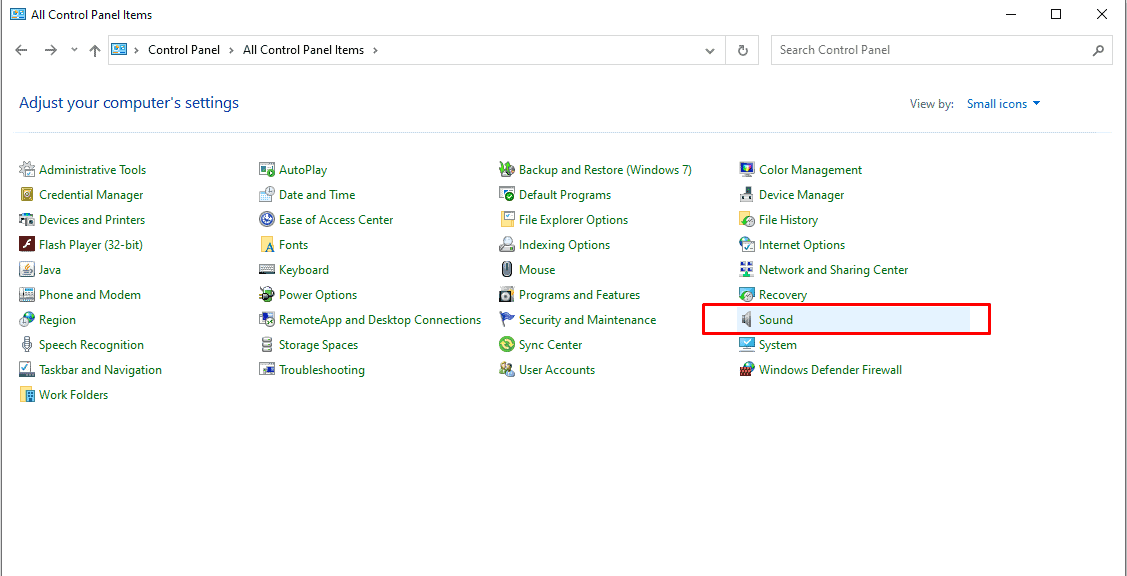This screenshot has width=1127, height=576.
Task: Click the Sound speaker icon
Action: [746, 320]
